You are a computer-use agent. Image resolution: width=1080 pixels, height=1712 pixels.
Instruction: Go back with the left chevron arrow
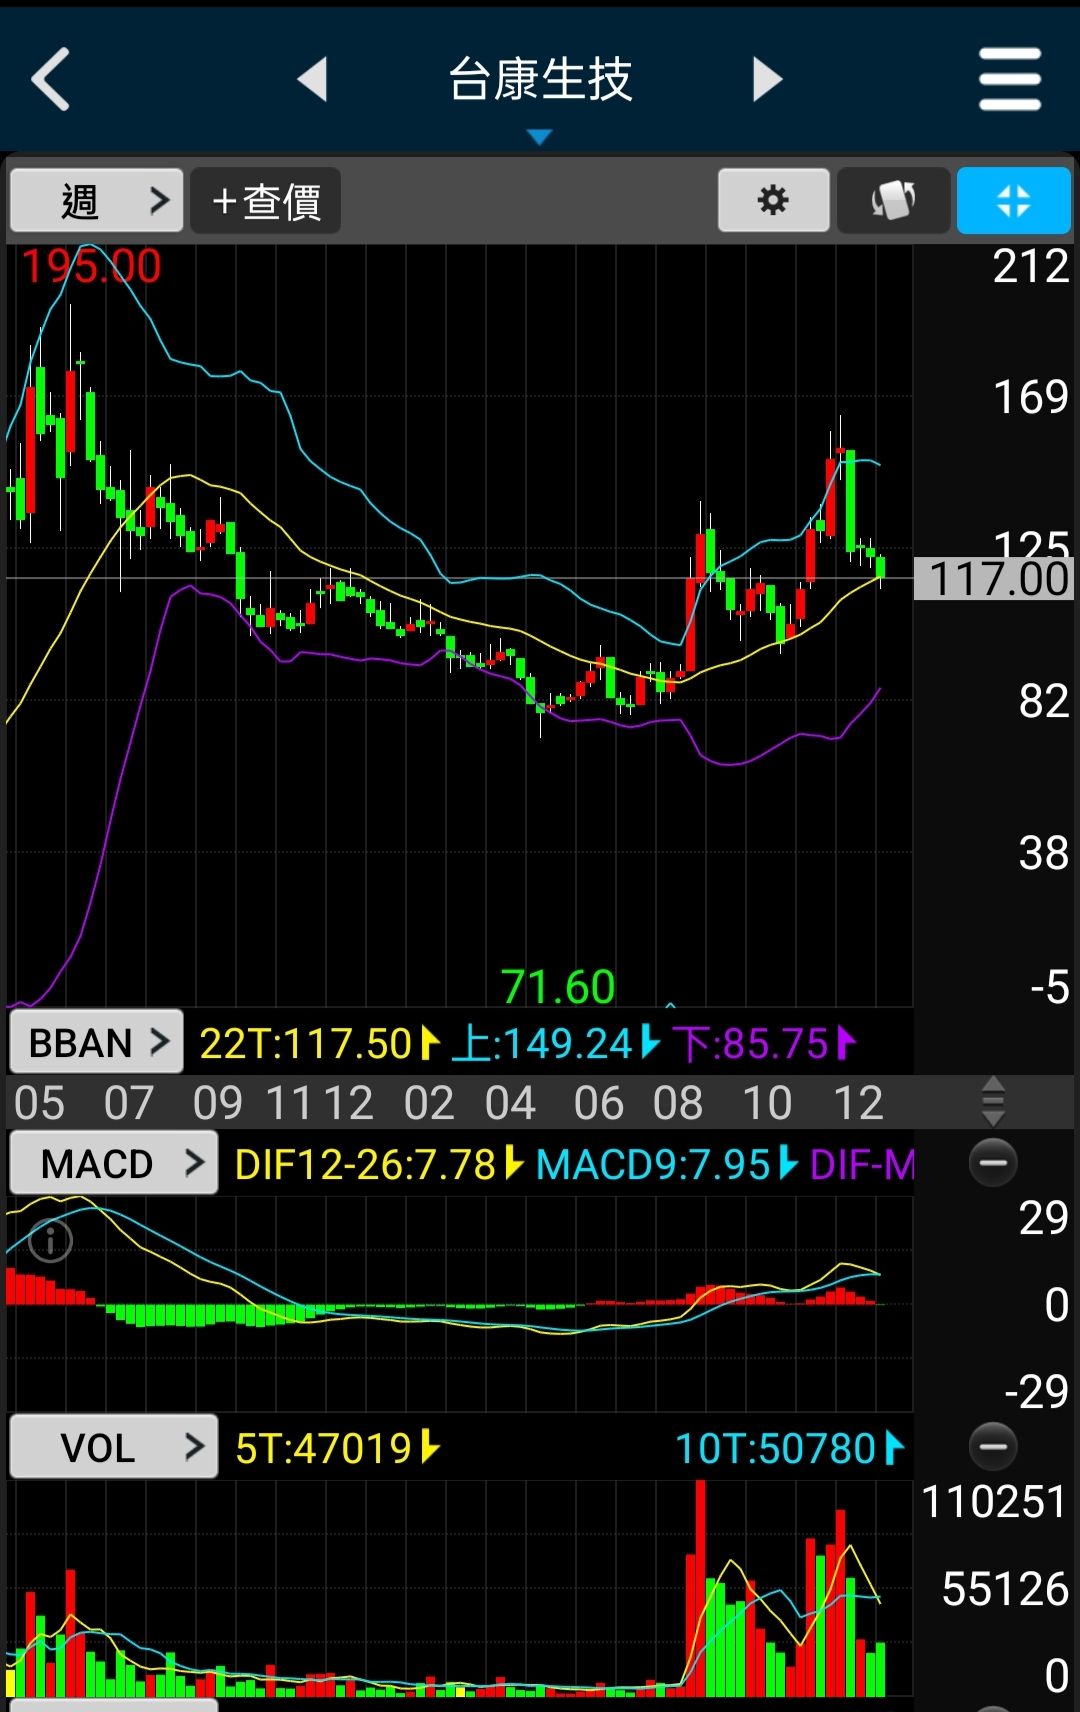51,79
